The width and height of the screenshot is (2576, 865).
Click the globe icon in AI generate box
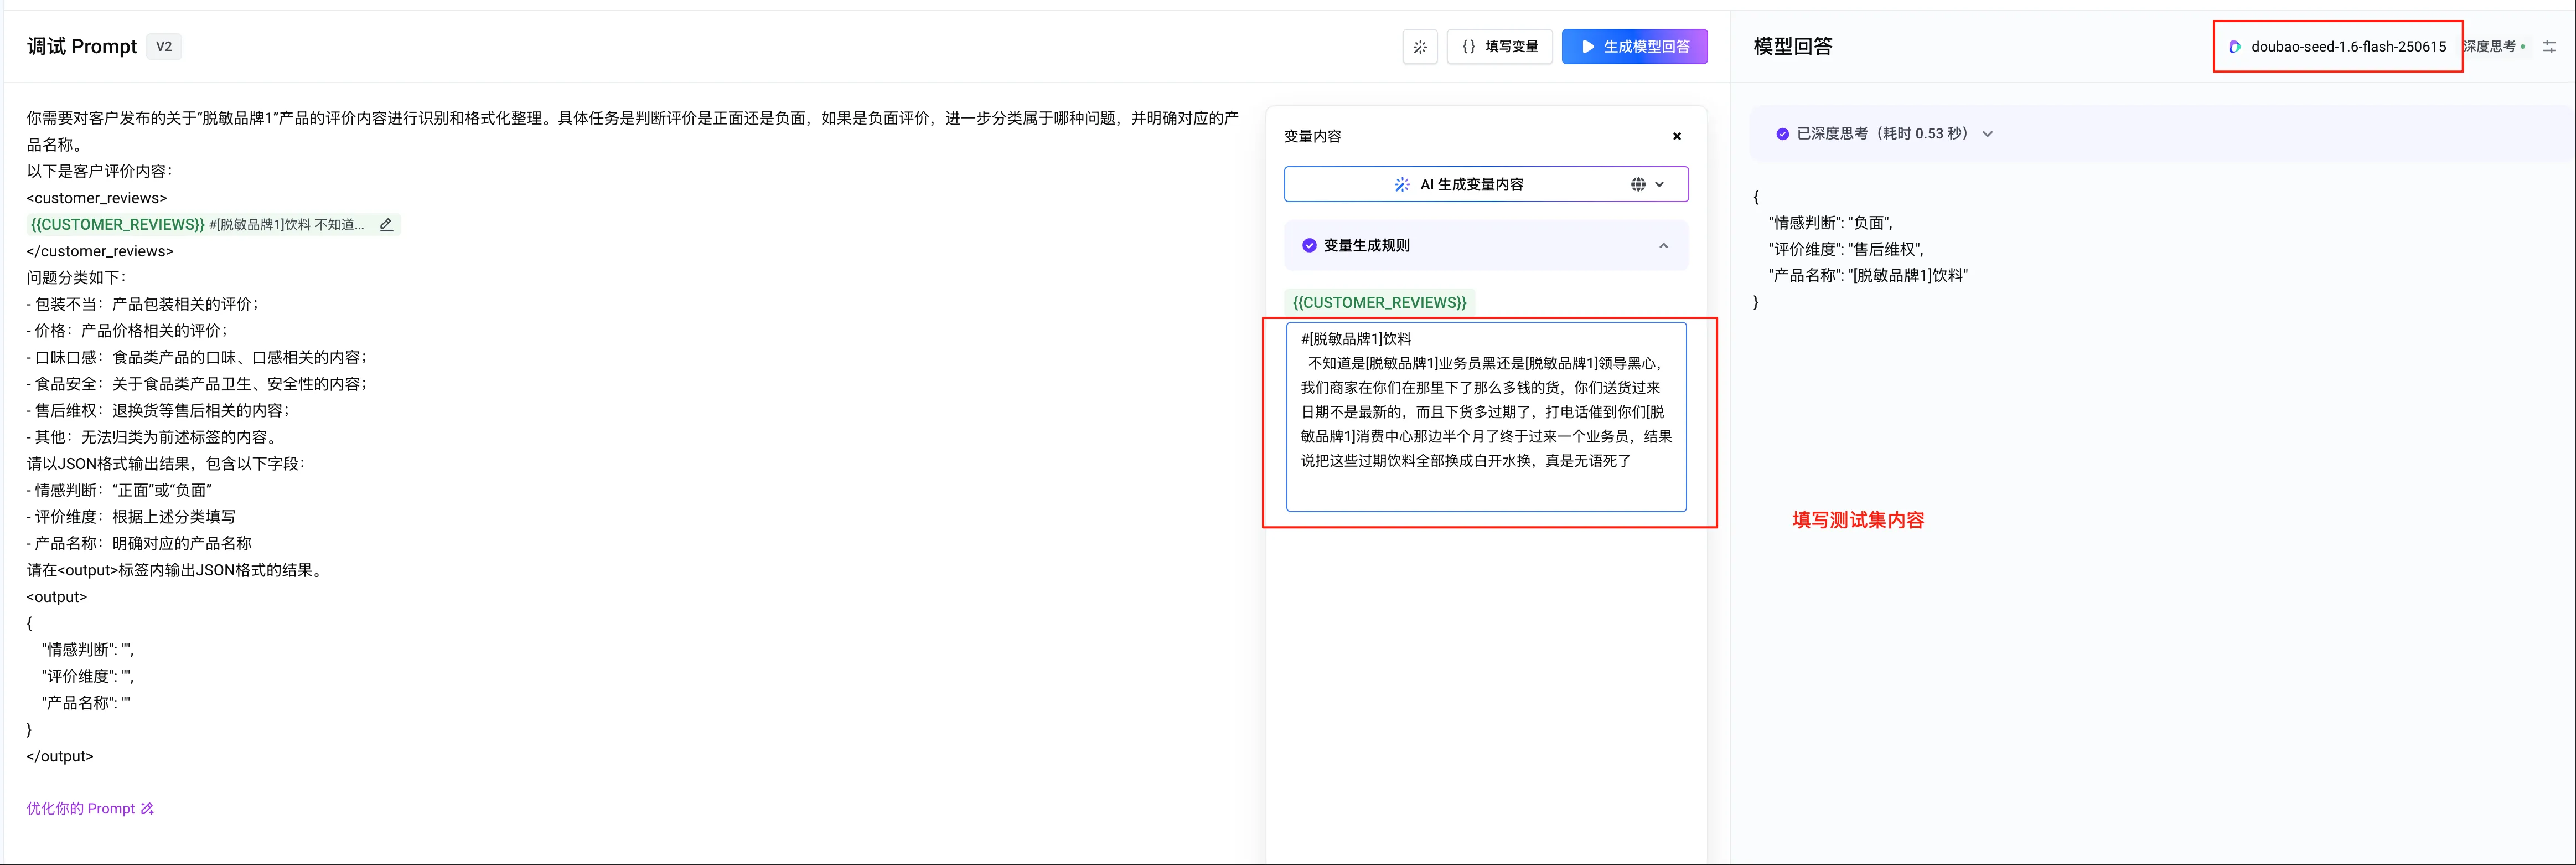tap(1637, 185)
